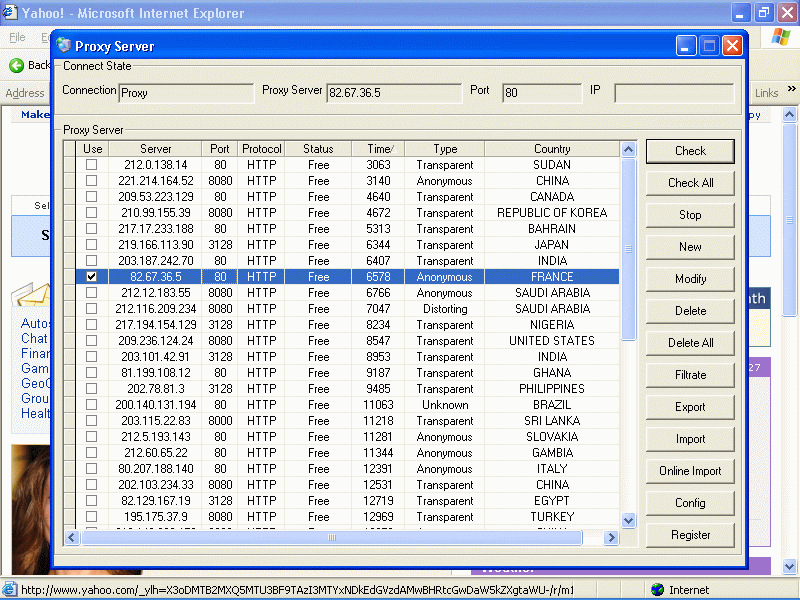Click the Export button
800x600 pixels.
point(690,407)
